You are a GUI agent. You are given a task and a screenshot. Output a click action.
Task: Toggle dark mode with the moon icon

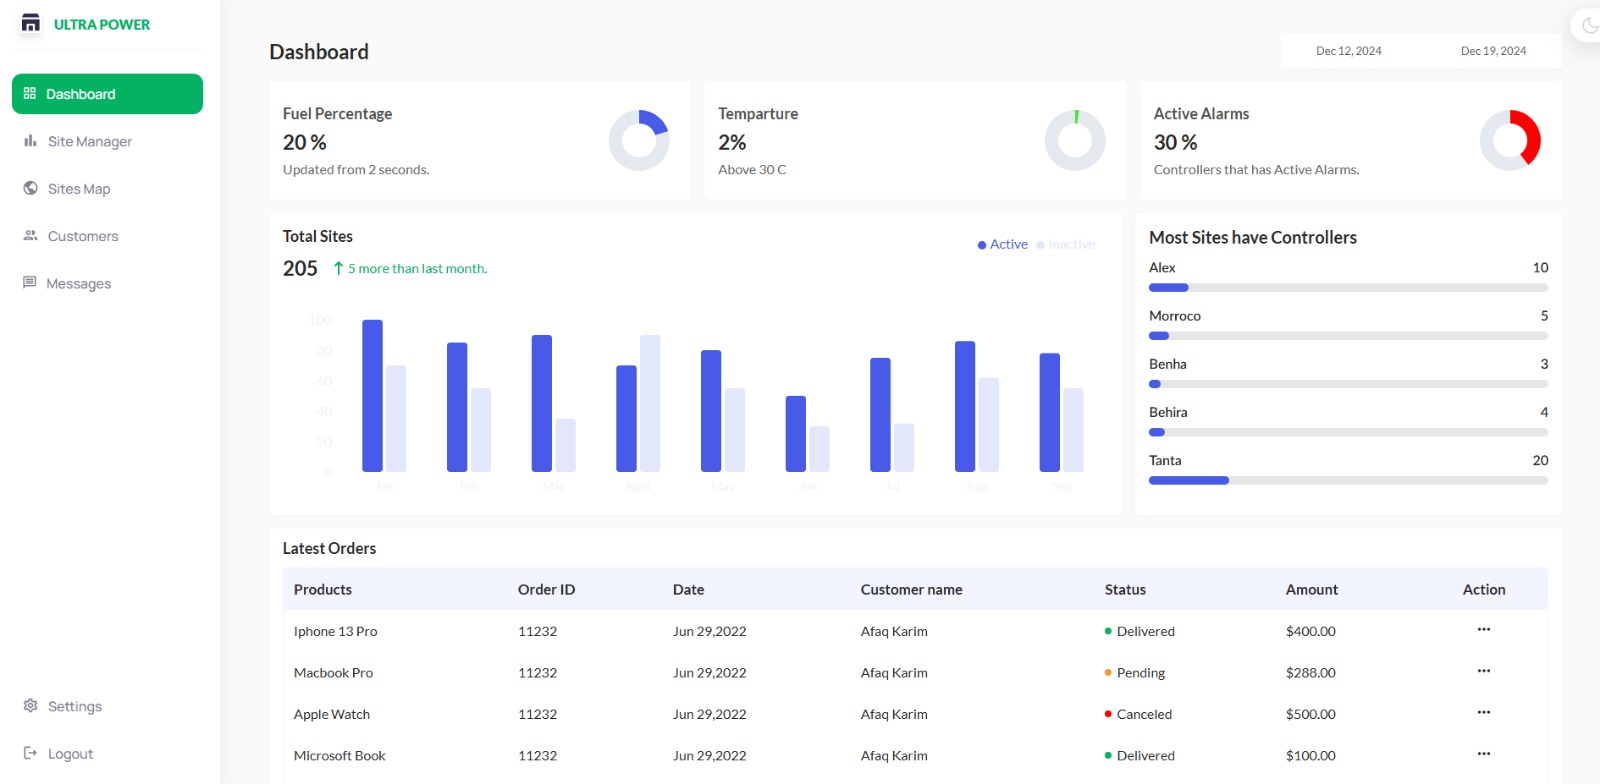point(1589,25)
